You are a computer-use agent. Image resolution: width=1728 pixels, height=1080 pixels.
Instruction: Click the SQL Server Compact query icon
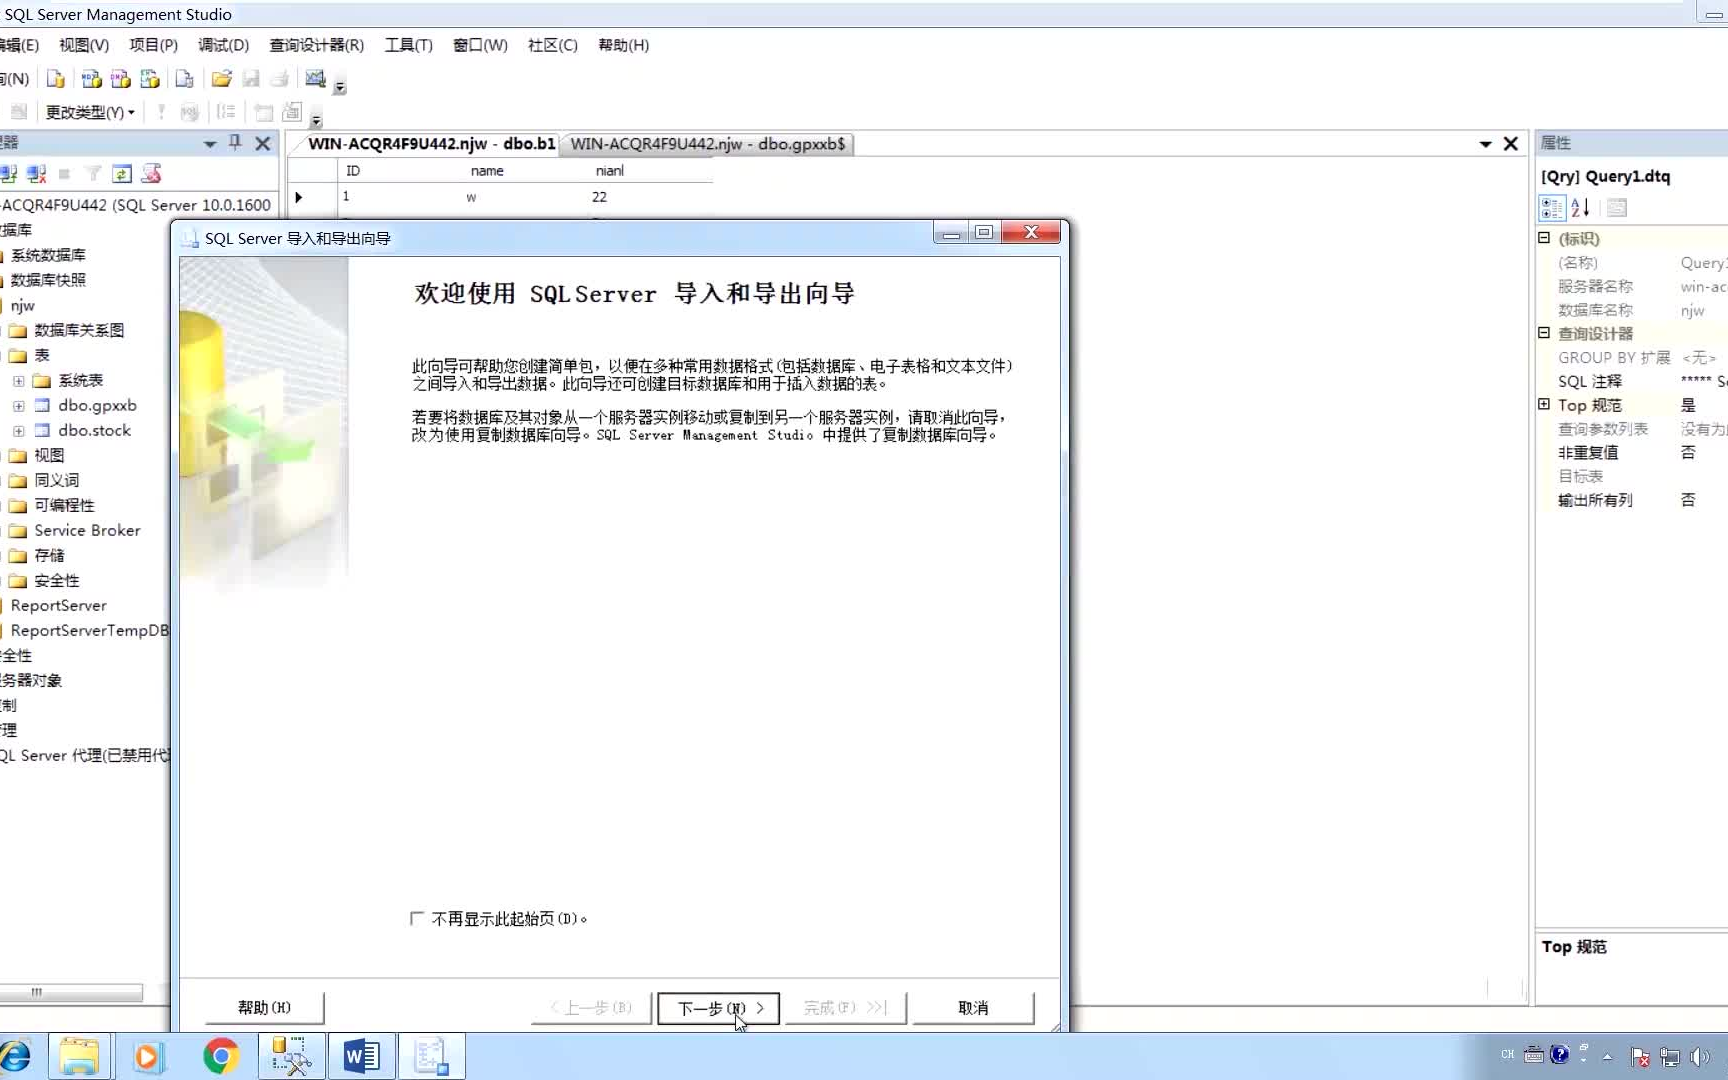point(185,79)
